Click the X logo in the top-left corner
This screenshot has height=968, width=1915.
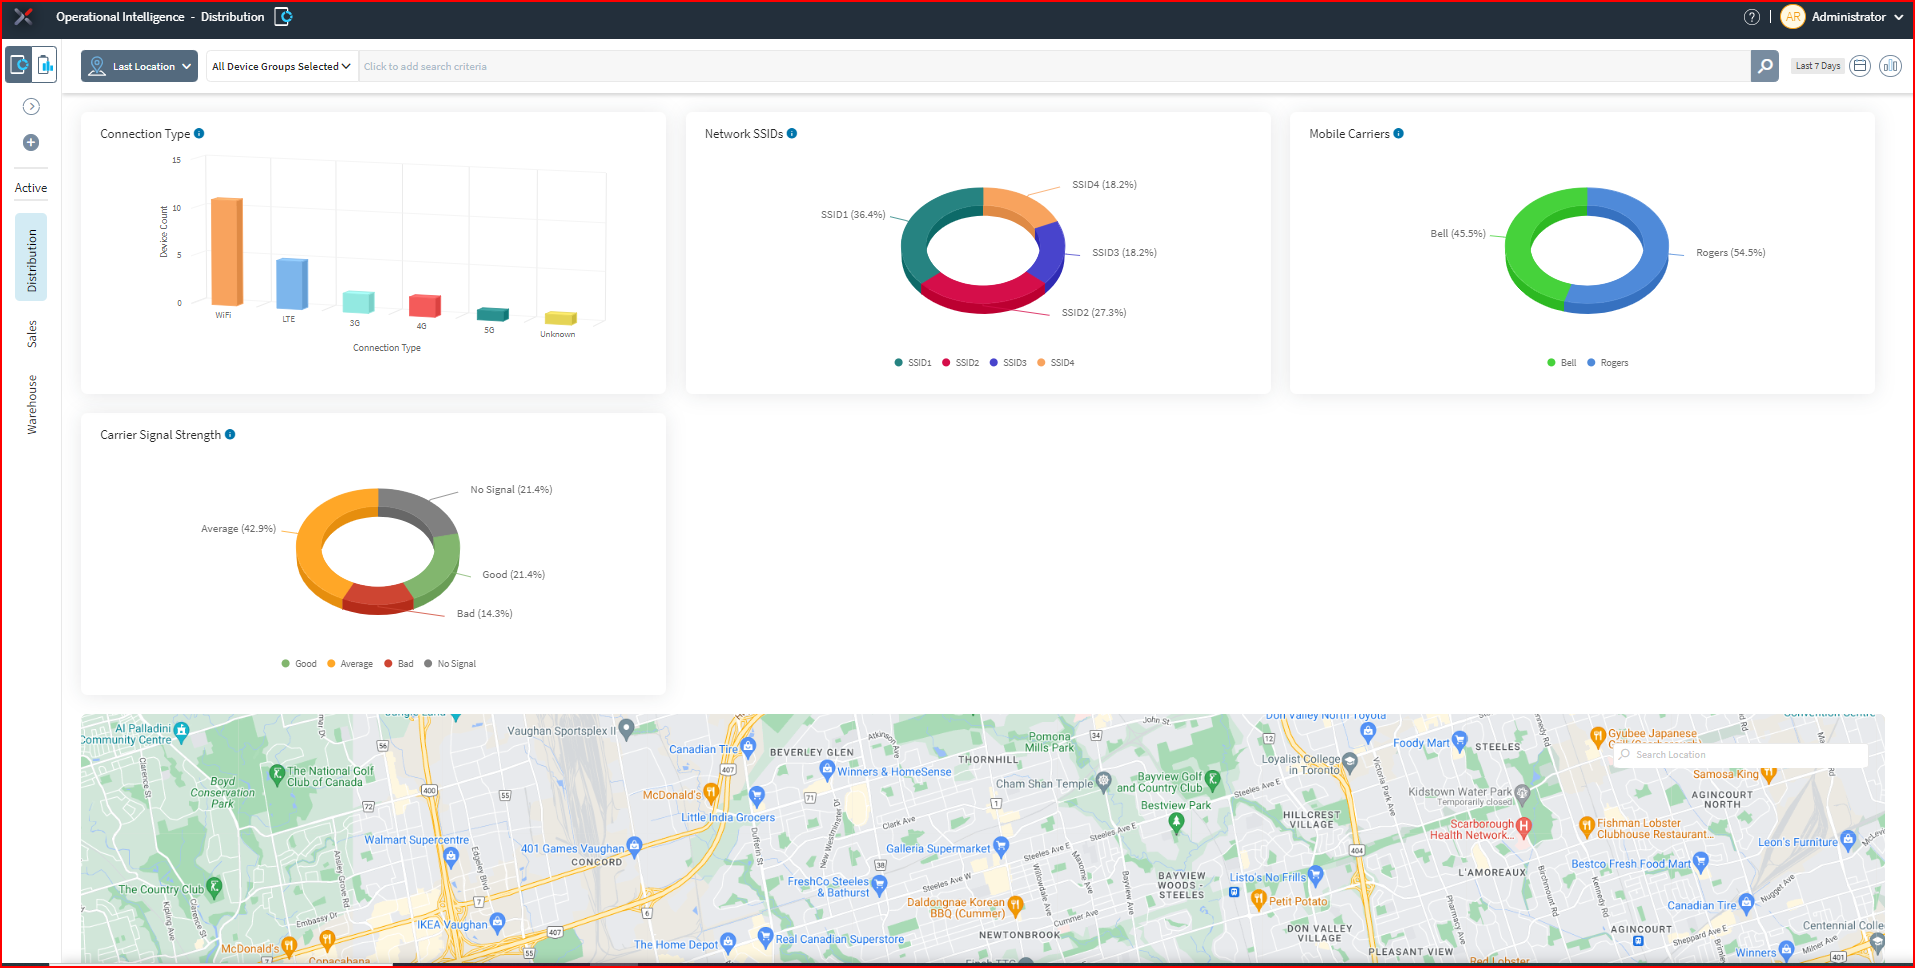(x=23, y=17)
